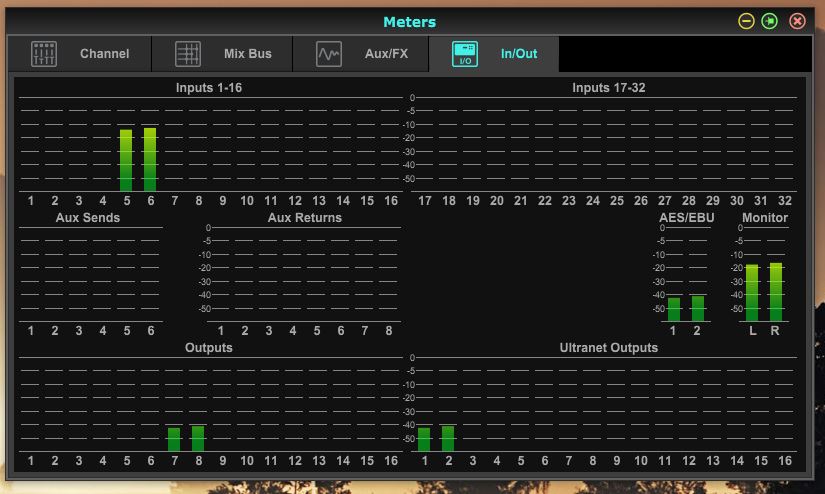Minimize the Meters window

tap(746, 21)
